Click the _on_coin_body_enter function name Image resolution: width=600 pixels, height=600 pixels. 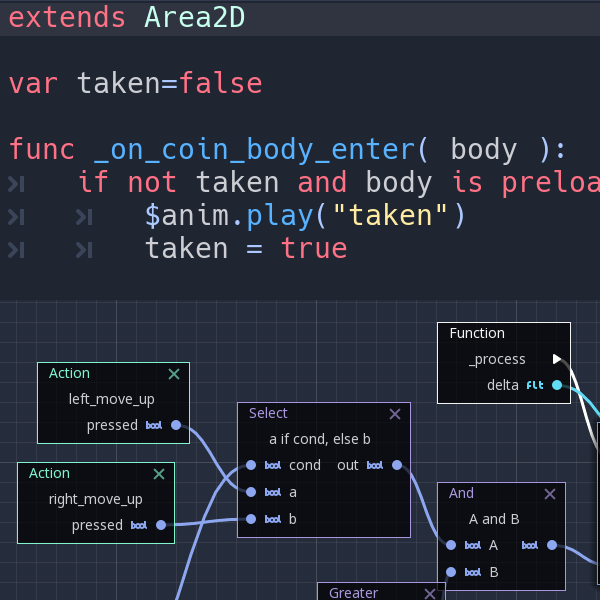[253, 150]
